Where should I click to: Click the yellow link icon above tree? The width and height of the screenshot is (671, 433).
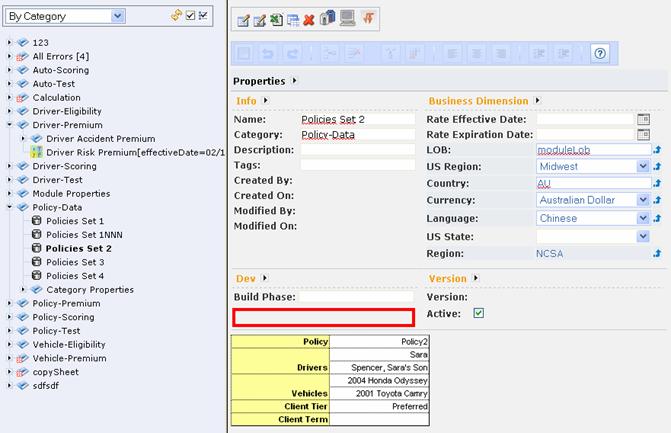tap(176, 16)
